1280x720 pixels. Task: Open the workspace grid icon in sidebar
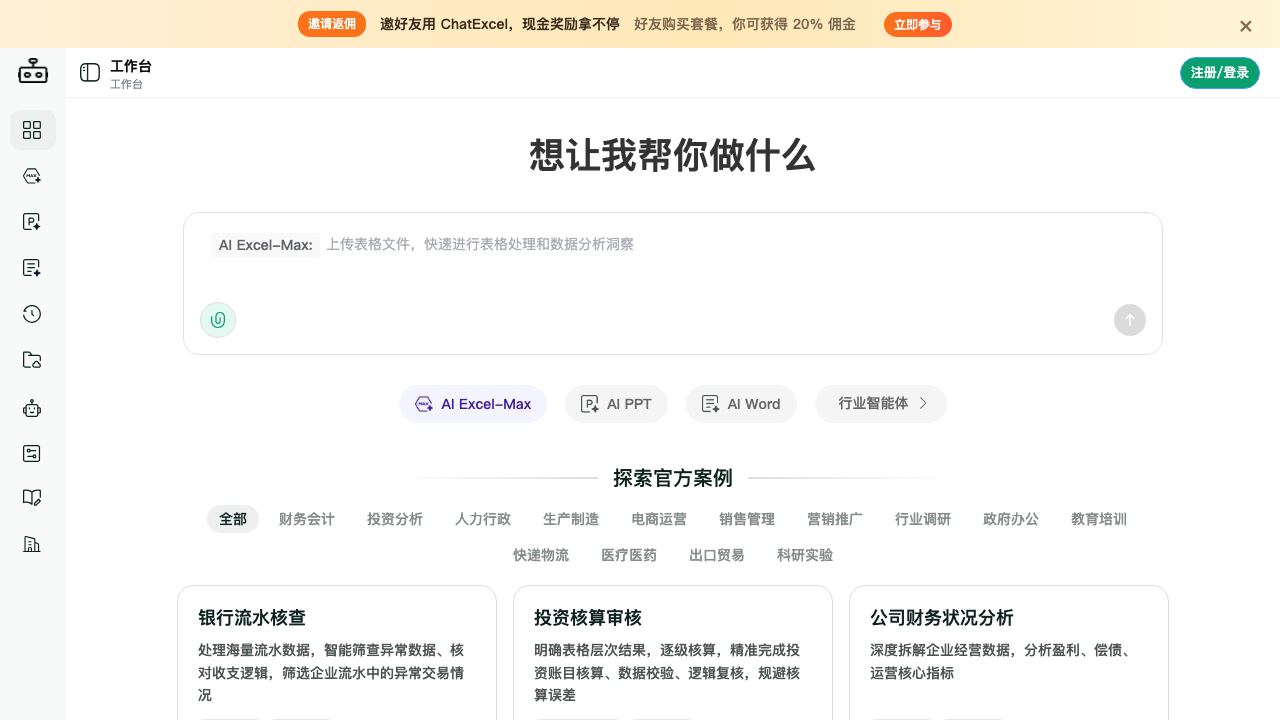(x=32, y=130)
